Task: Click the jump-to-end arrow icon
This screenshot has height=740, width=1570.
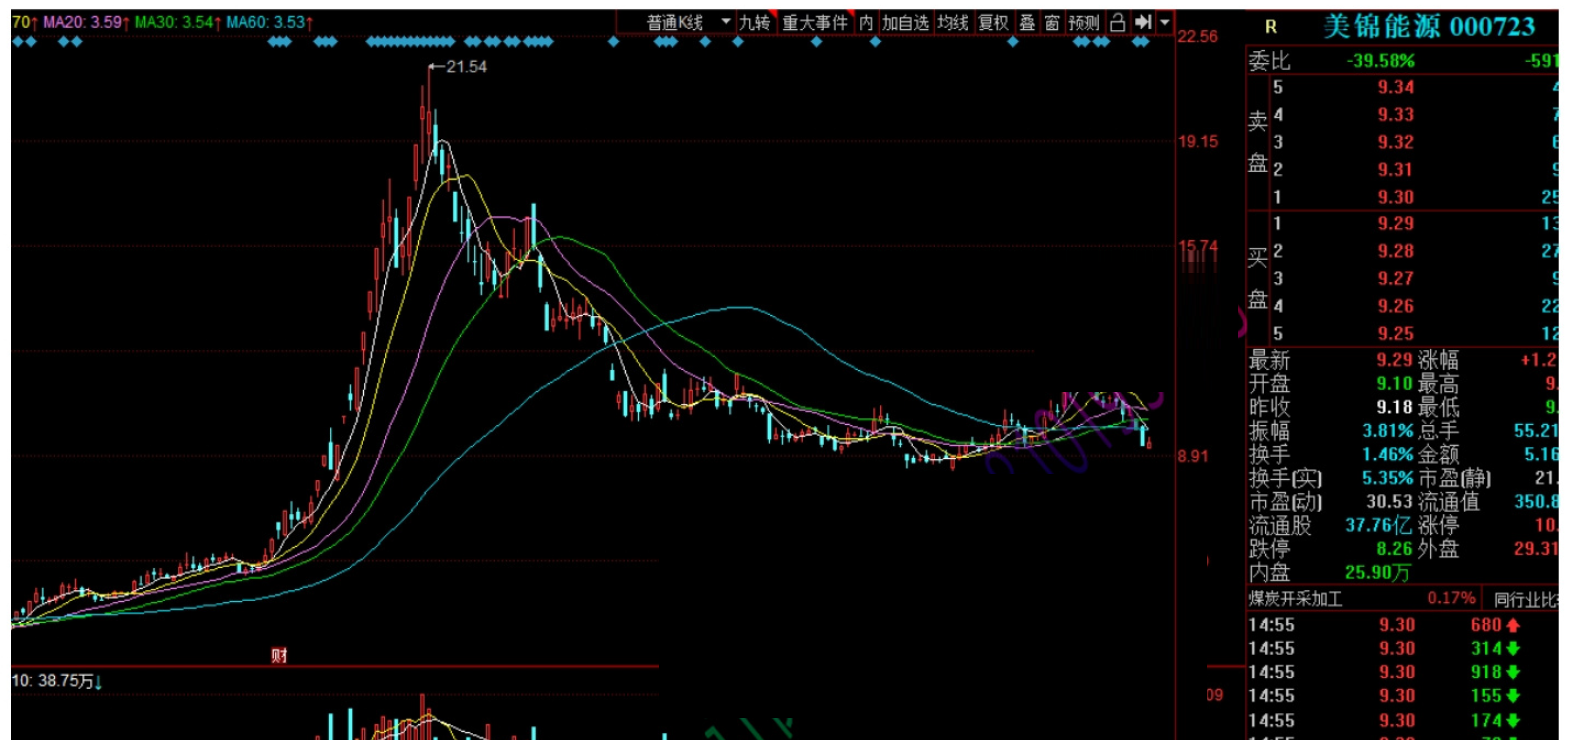Action: [x=1143, y=22]
